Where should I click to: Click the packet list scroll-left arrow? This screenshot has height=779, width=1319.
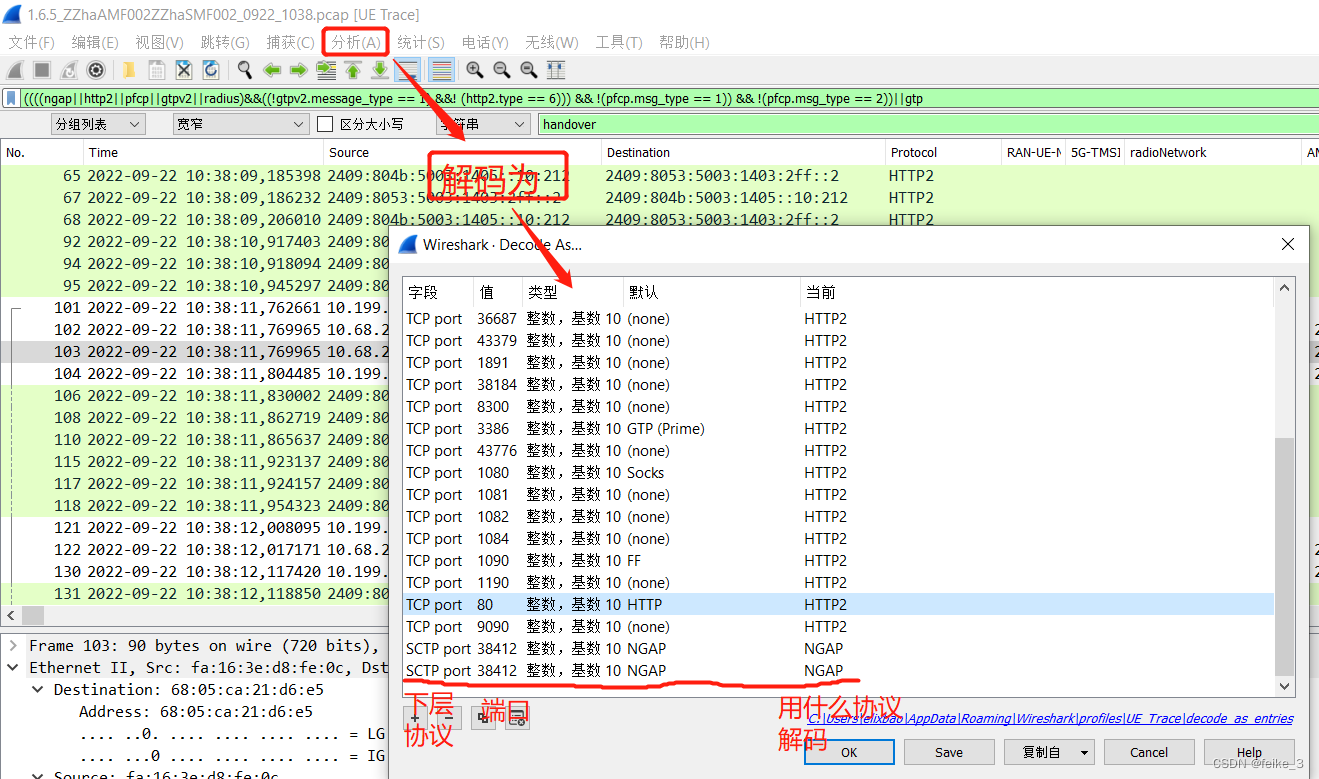[x=10, y=615]
